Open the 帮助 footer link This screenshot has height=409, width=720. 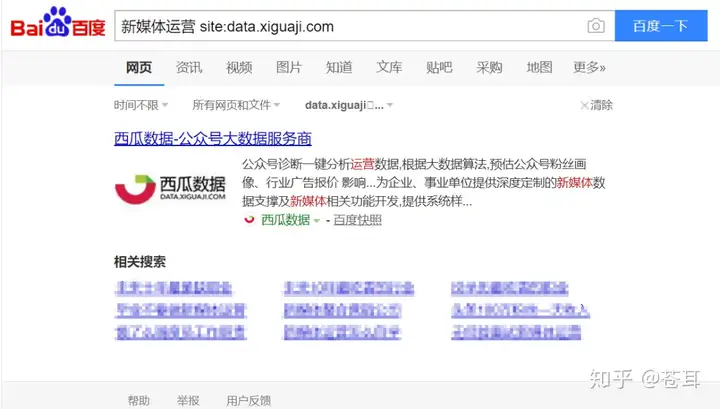pyautogui.click(x=139, y=400)
